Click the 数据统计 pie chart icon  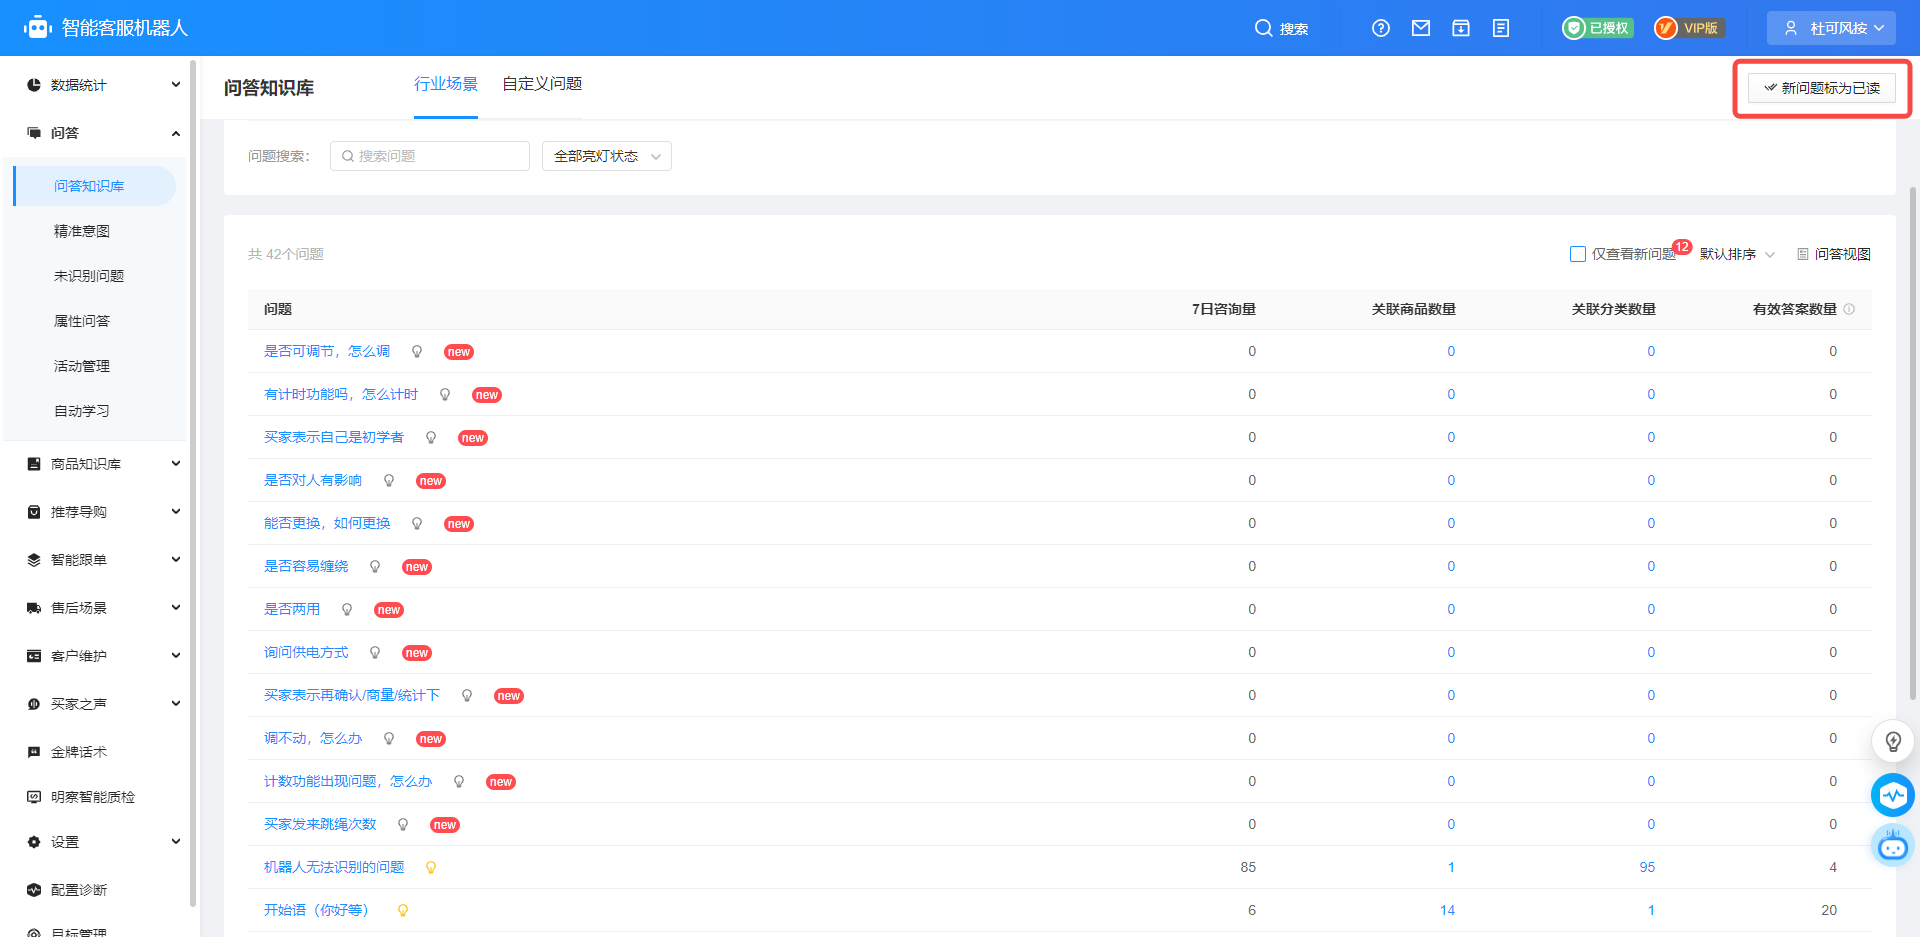pos(34,85)
